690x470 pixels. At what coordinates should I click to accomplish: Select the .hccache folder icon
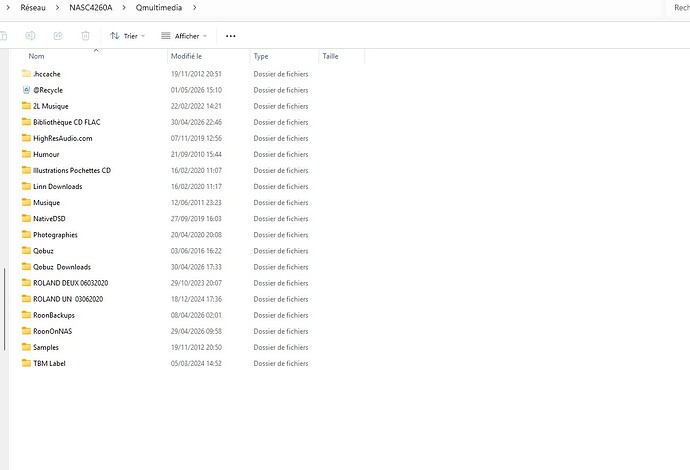pyautogui.click(x=26, y=73)
